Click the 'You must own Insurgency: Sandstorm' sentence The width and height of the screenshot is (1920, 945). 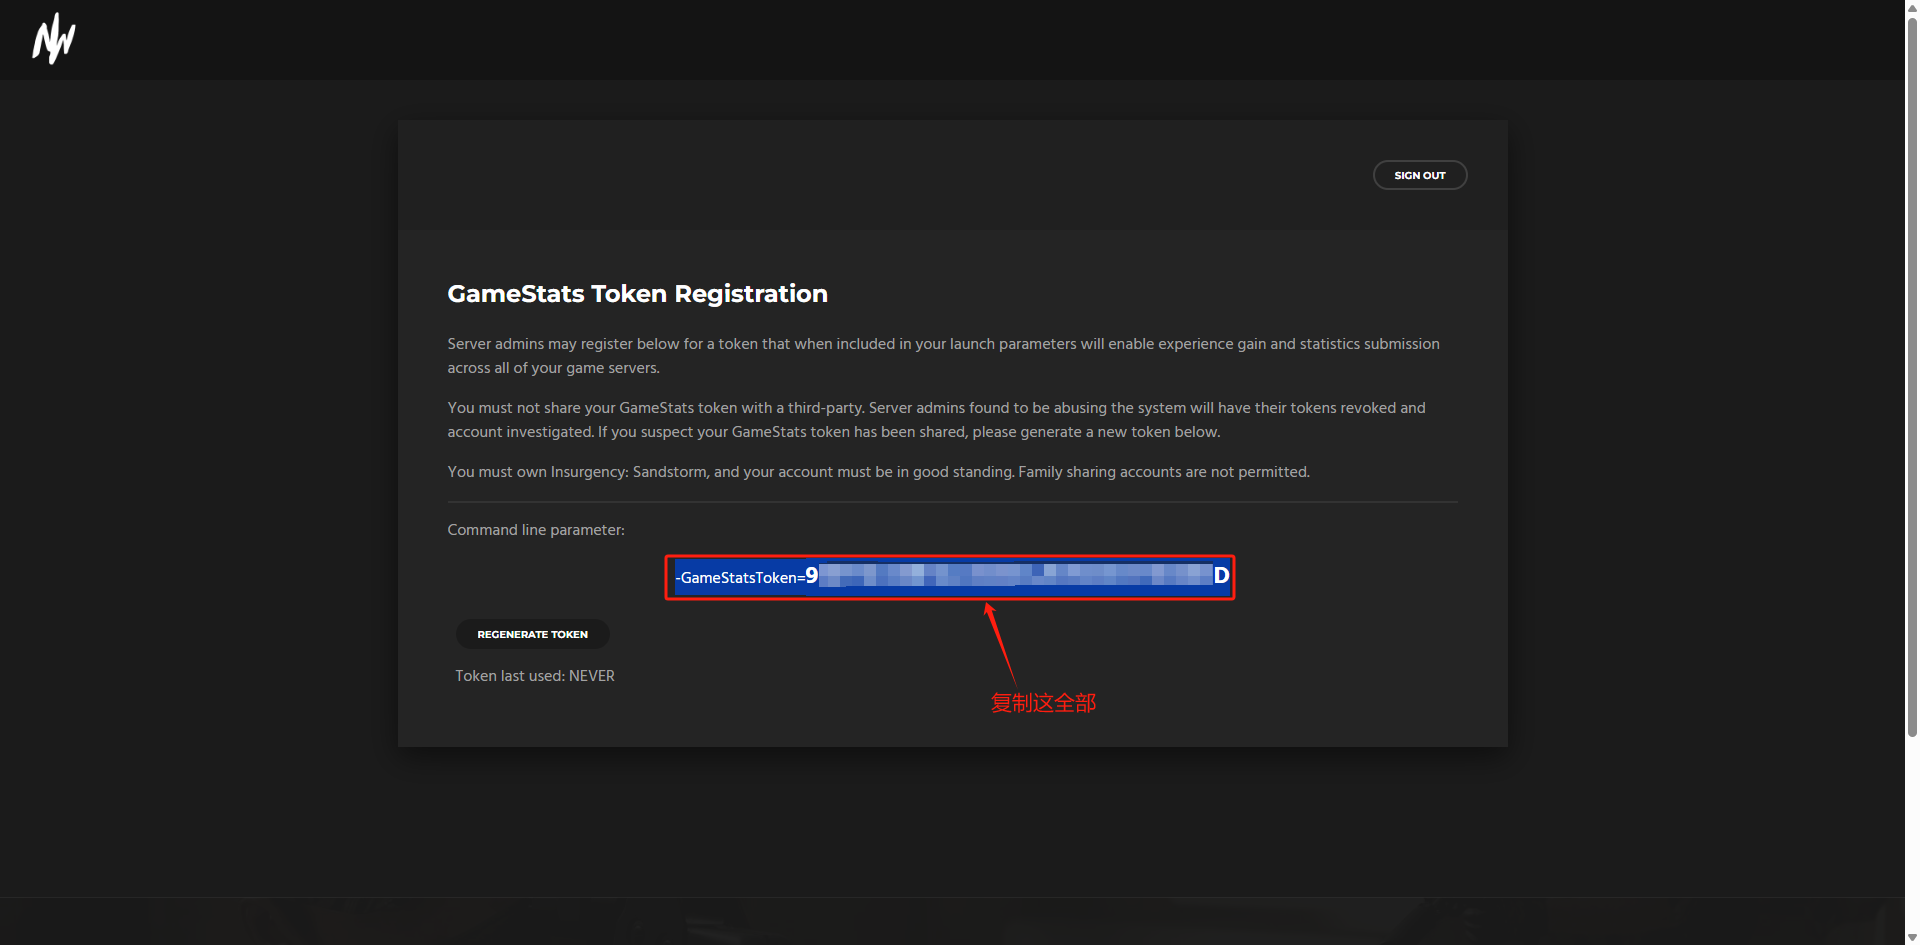click(878, 472)
